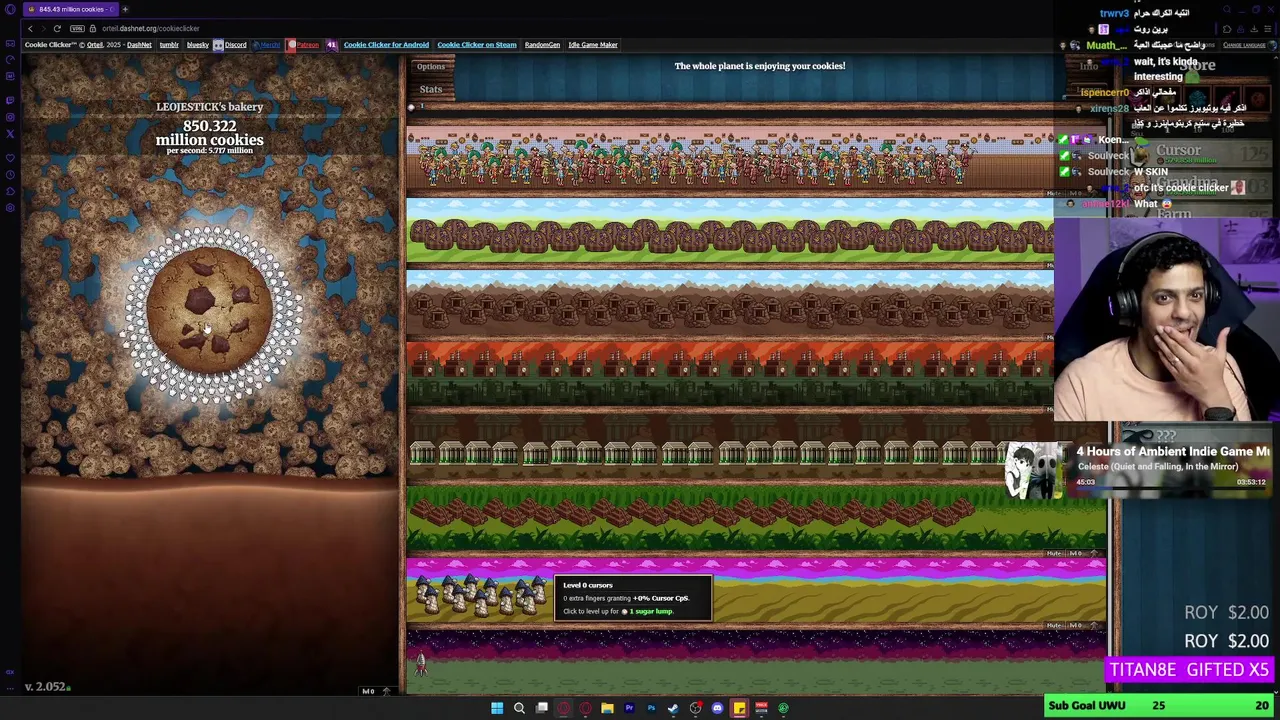Reload the Cookie Clicker page
Image resolution: width=1280 pixels, height=720 pixels.
coord(57,29)
